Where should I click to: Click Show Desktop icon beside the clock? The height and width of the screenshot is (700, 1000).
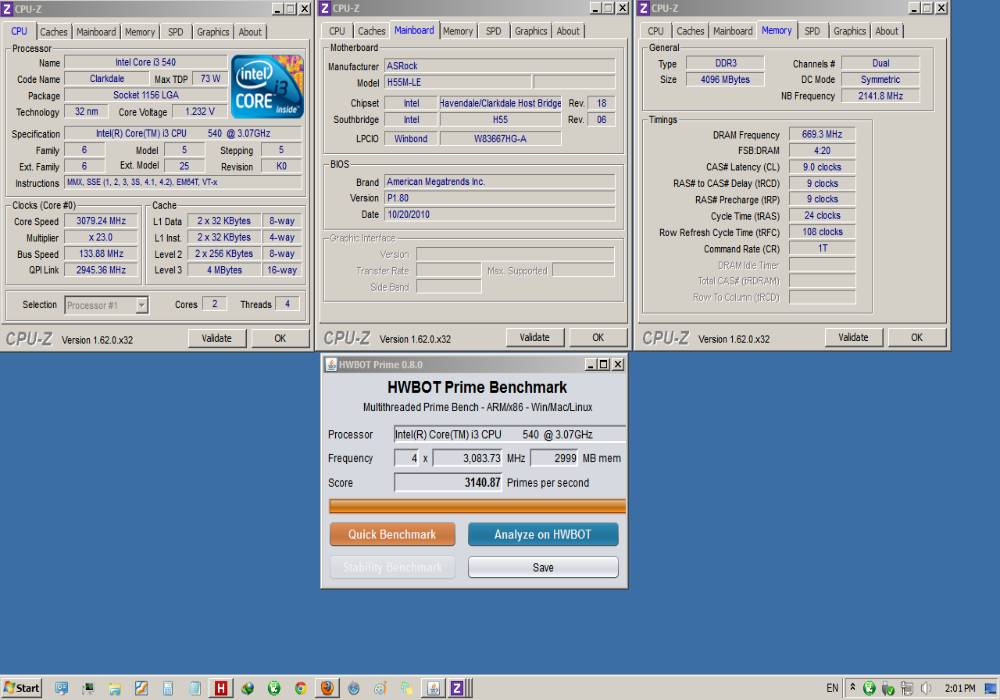[x=990, y=689]
